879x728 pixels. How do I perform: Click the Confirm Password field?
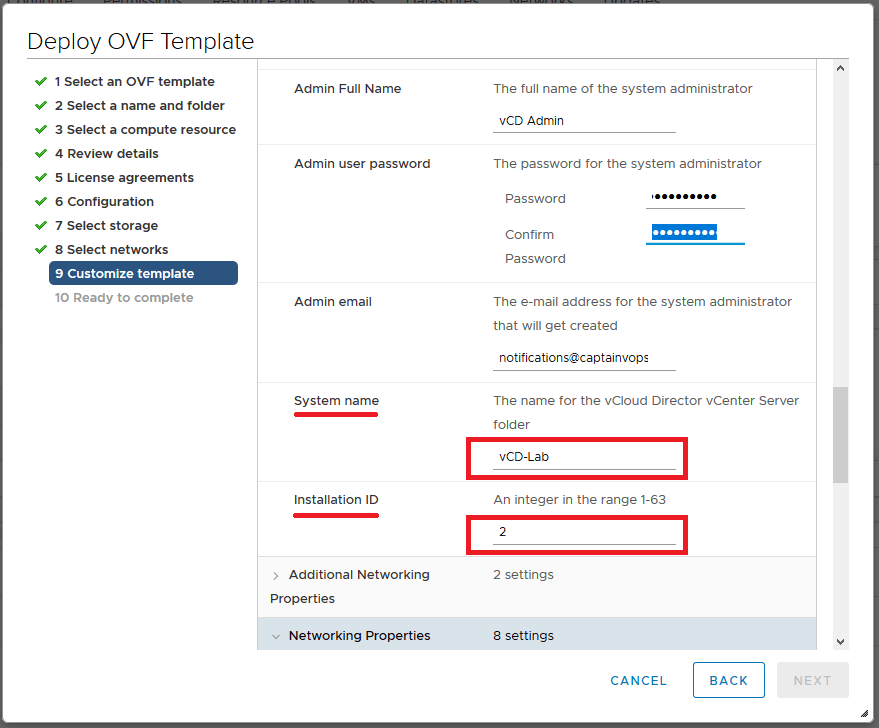click(x=695, y=234)
